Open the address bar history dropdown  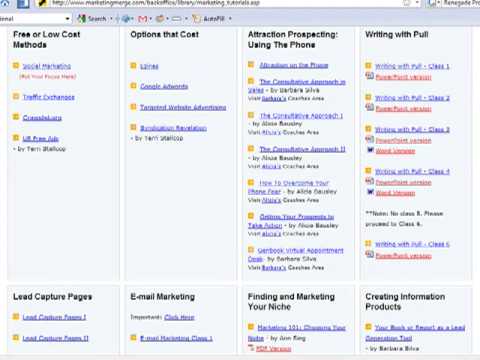pyautogui.click(x=417, y=3)
